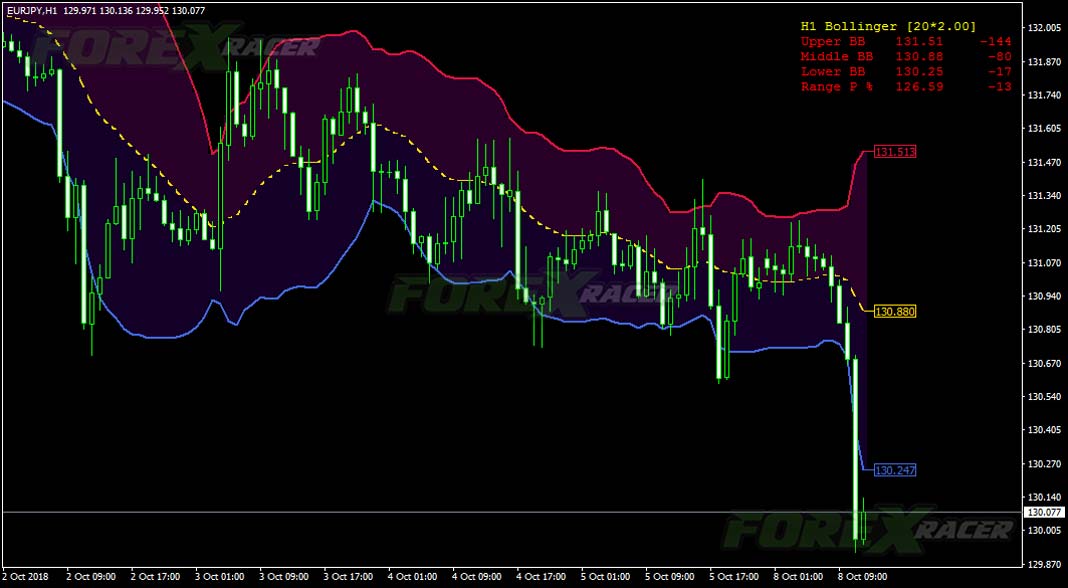Image resolution: width=1068 pixels, height=588 pixels.
Task: Click the 8 Oct 01:00 time label
Action: click(x=798, y=576)
